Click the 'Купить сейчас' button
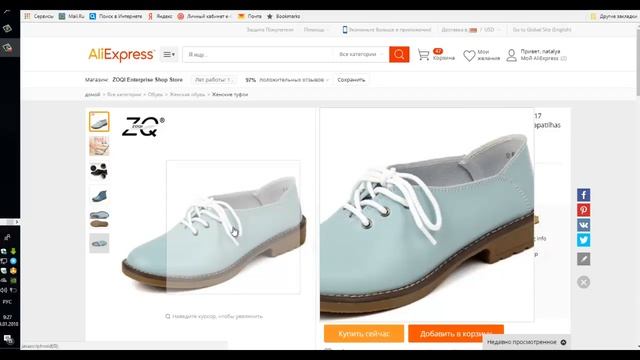The image size is (640, 360). [x=364, y=333]
